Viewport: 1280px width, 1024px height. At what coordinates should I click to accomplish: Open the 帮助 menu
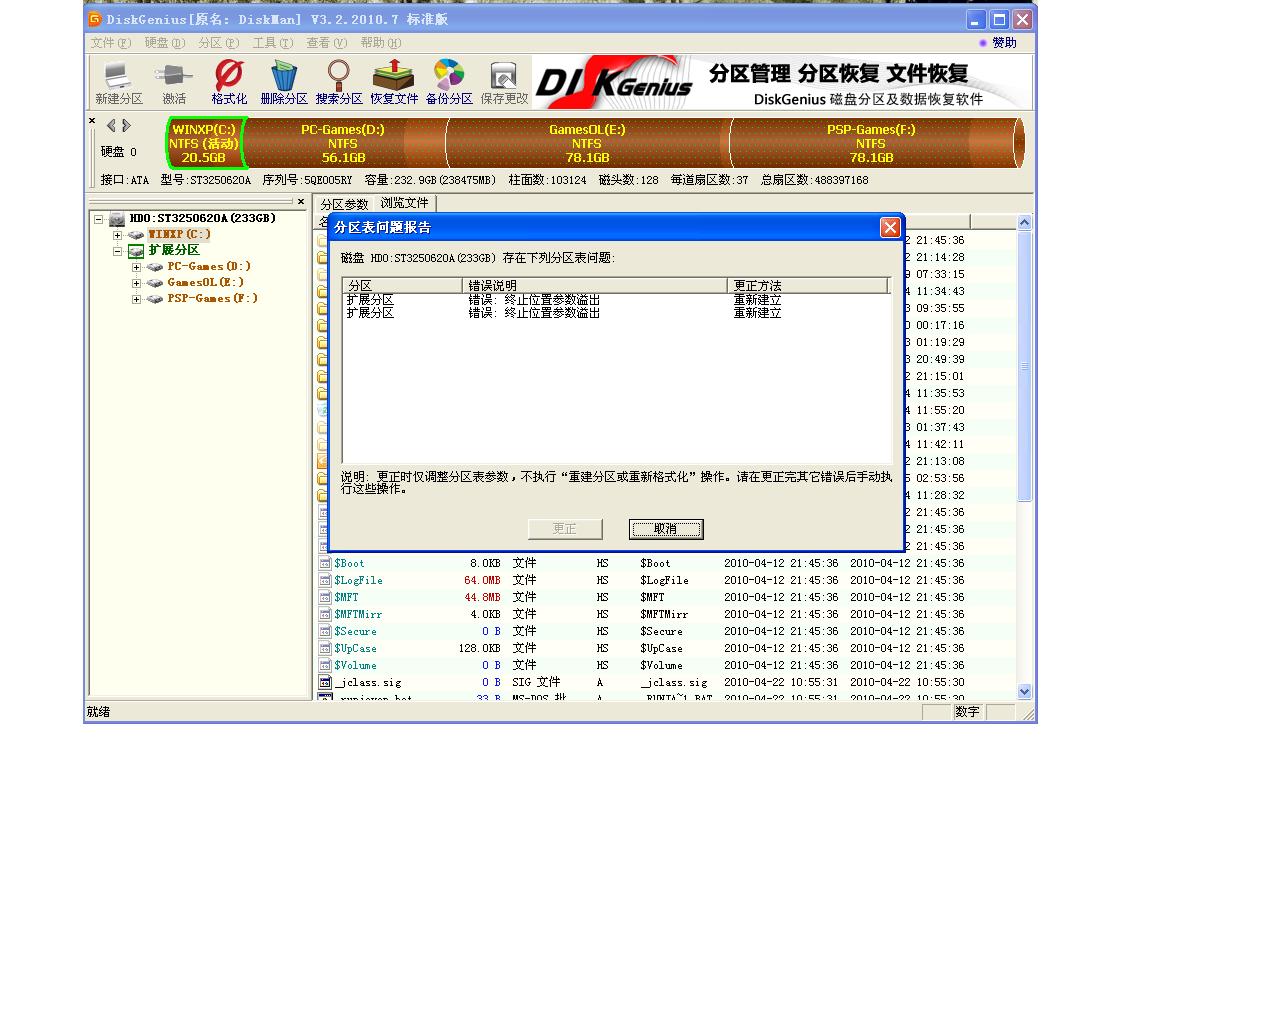pos(381,43)
